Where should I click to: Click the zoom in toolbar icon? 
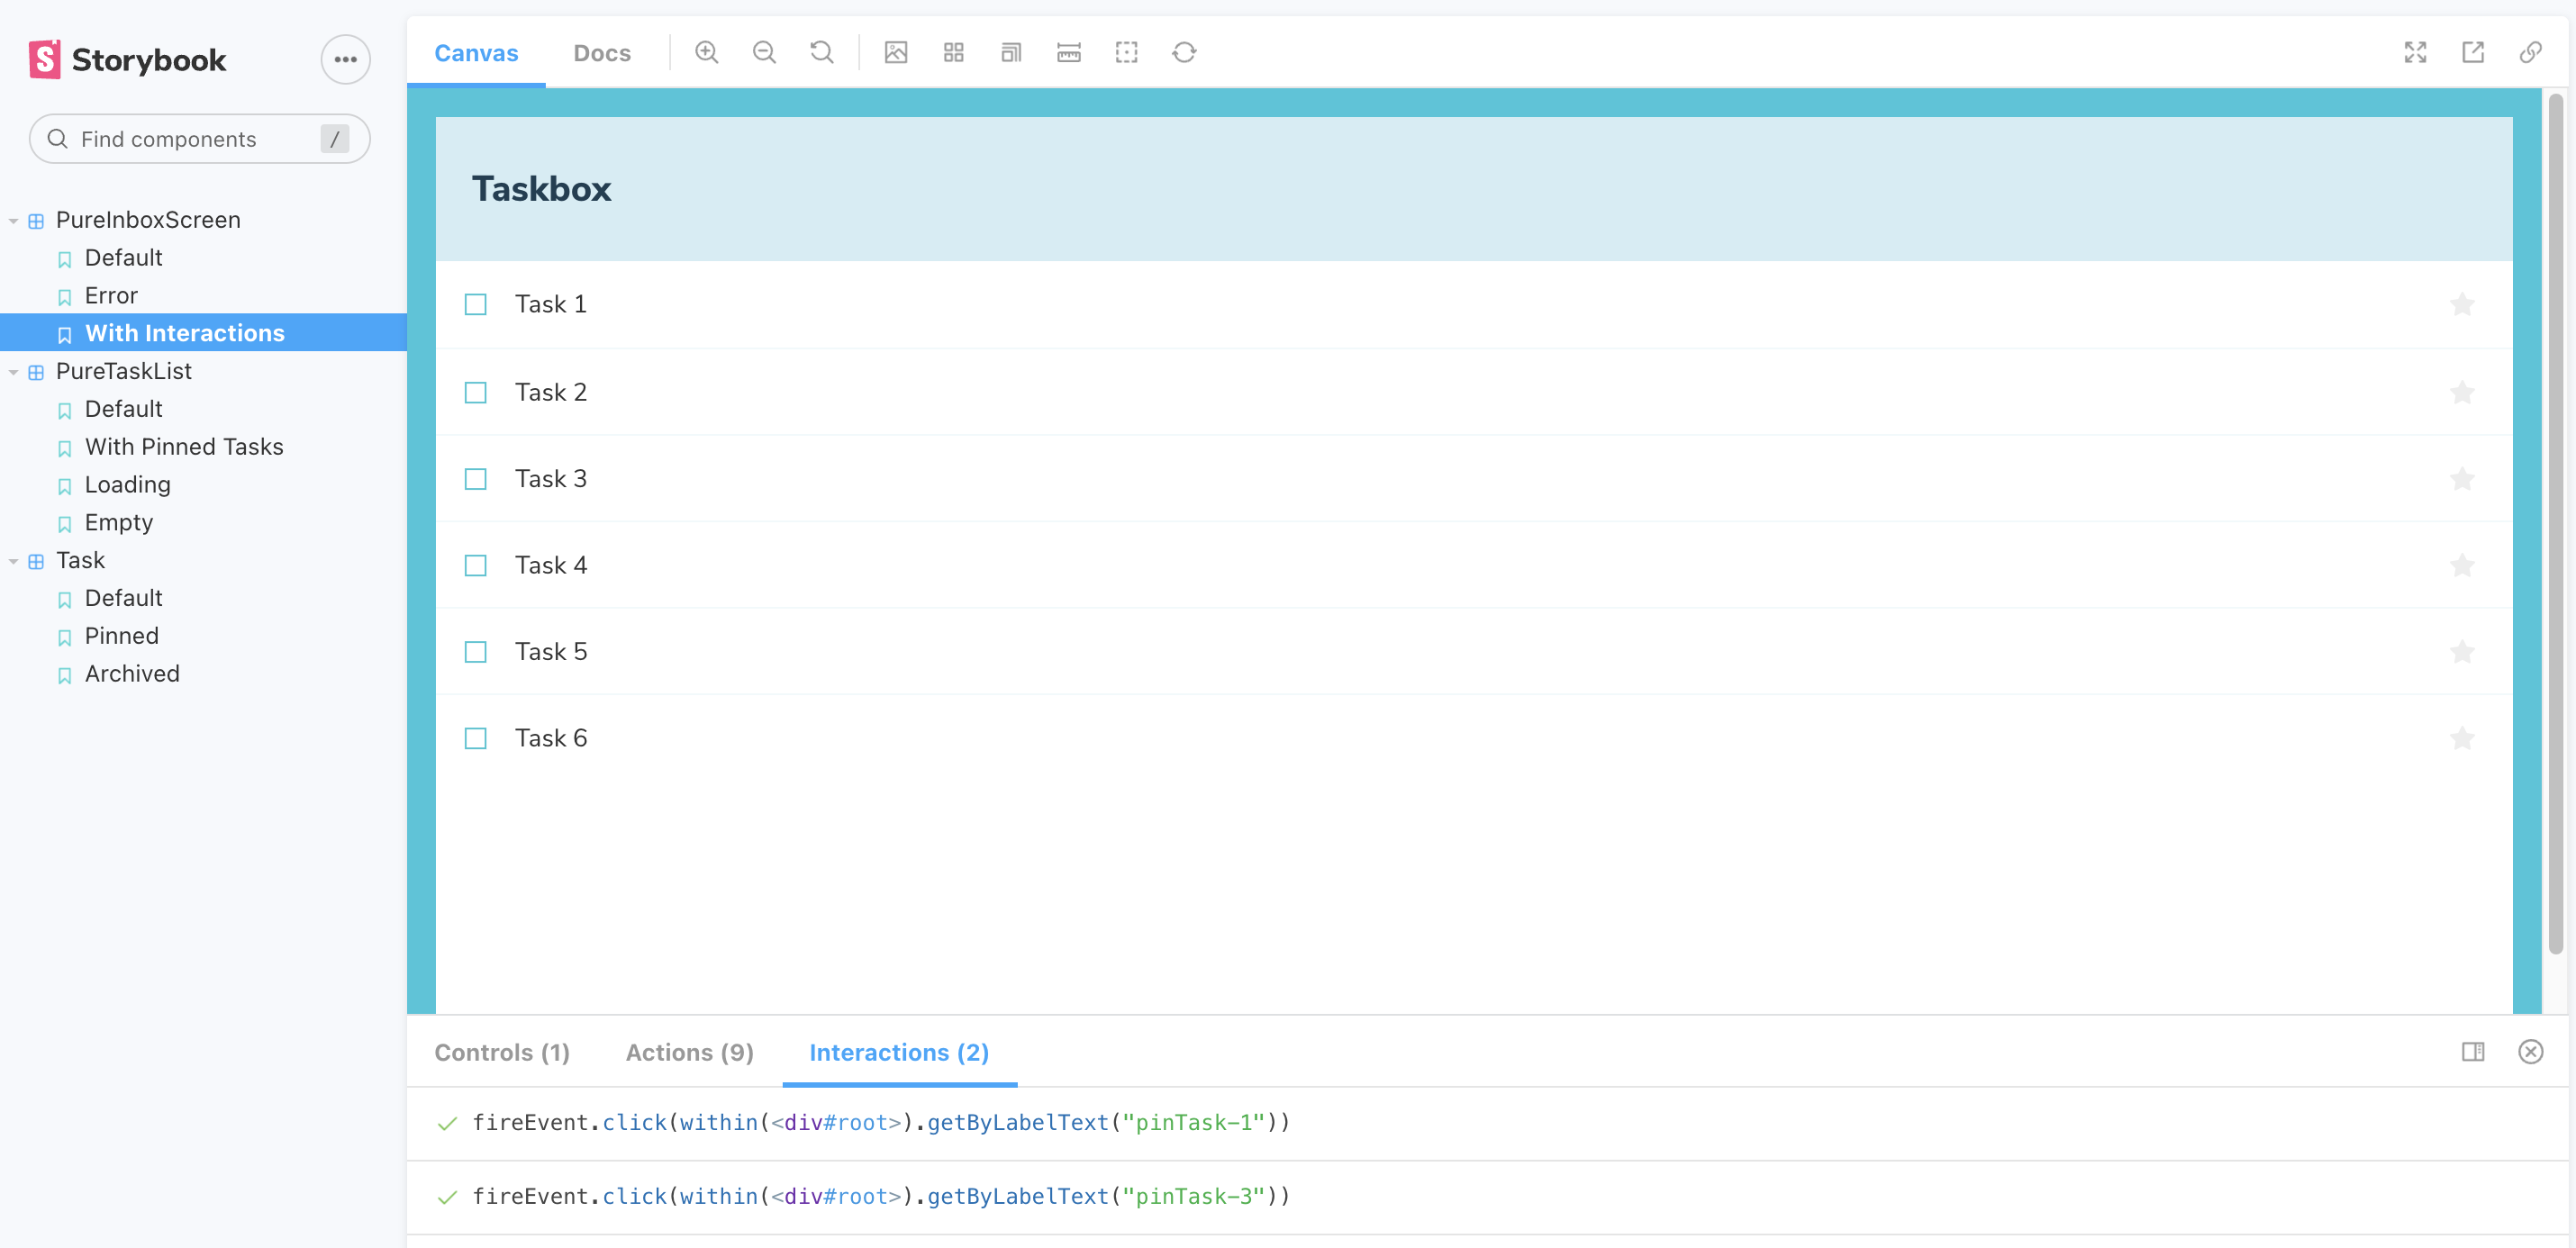[706, 52]
